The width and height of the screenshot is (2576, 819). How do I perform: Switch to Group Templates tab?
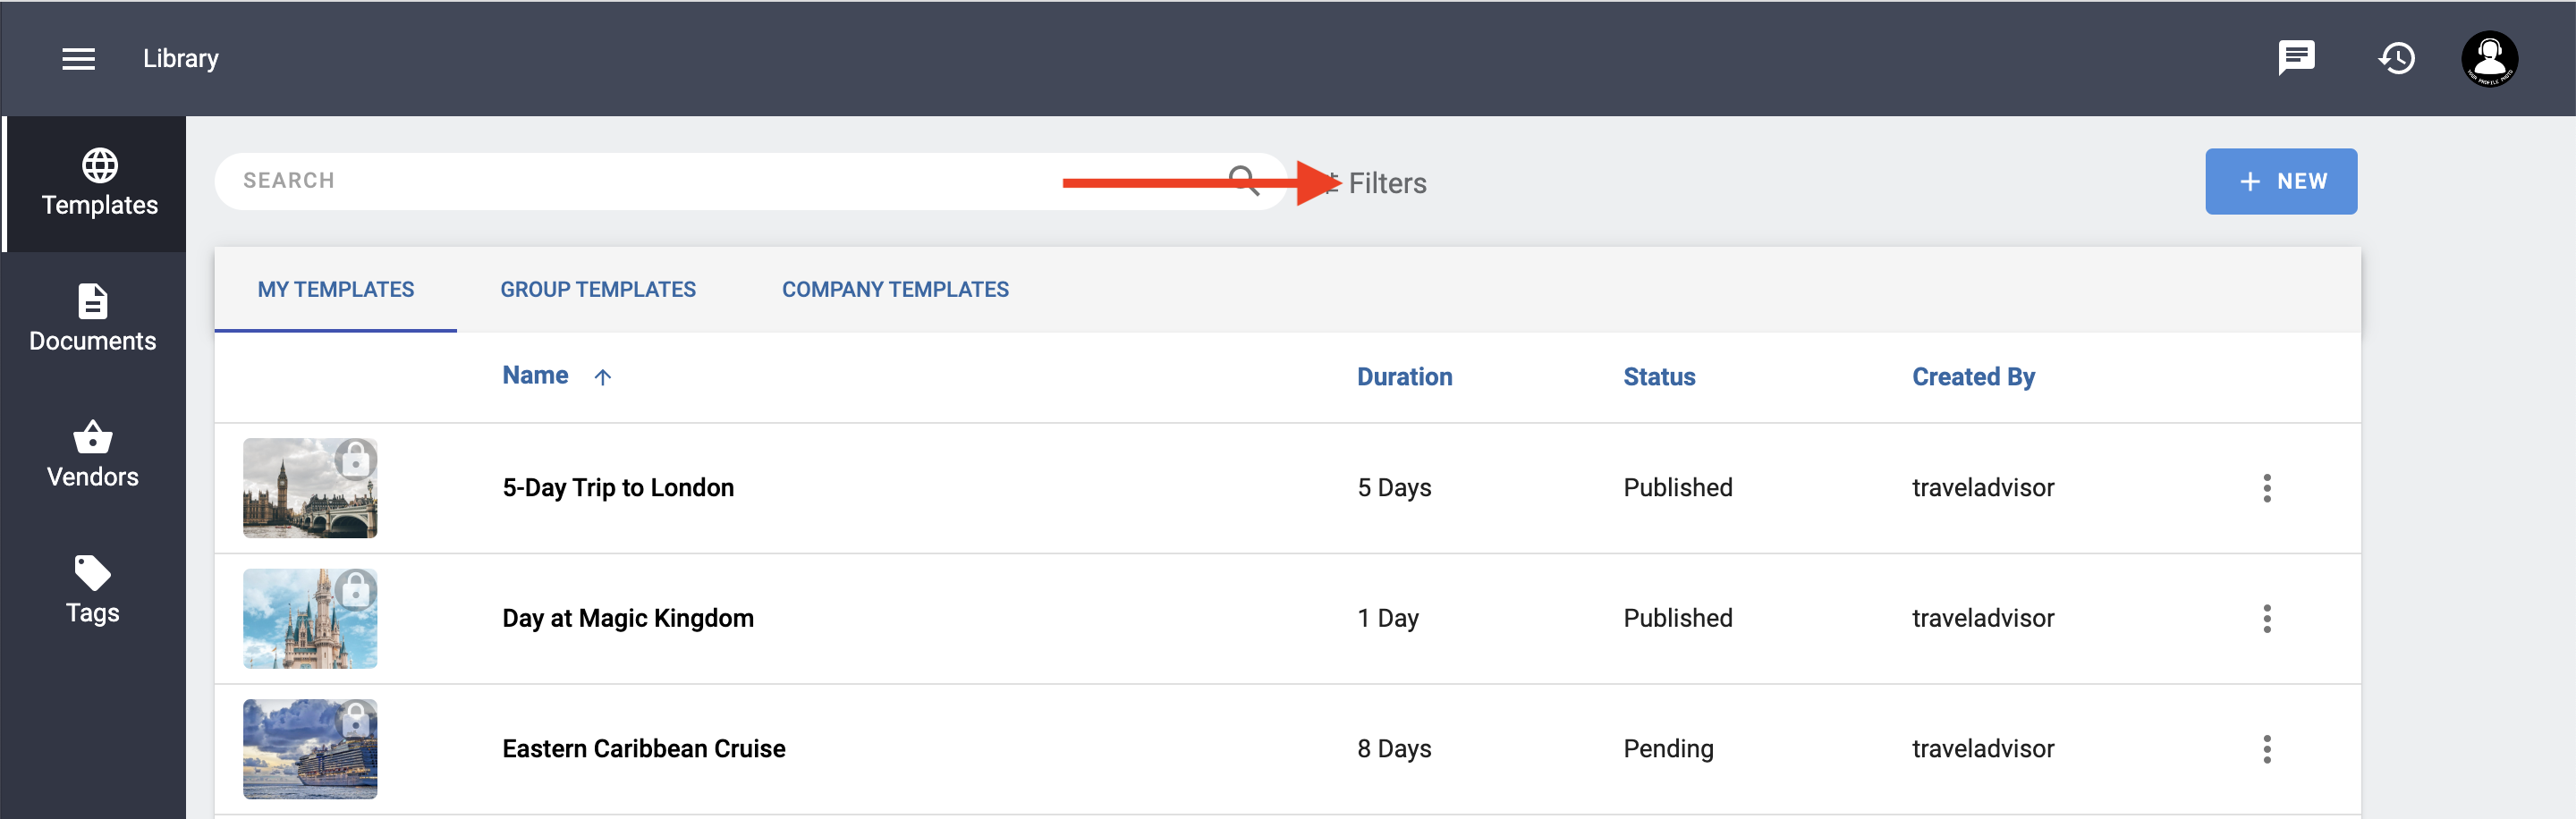pyautogui.click(x=598, y=289)
